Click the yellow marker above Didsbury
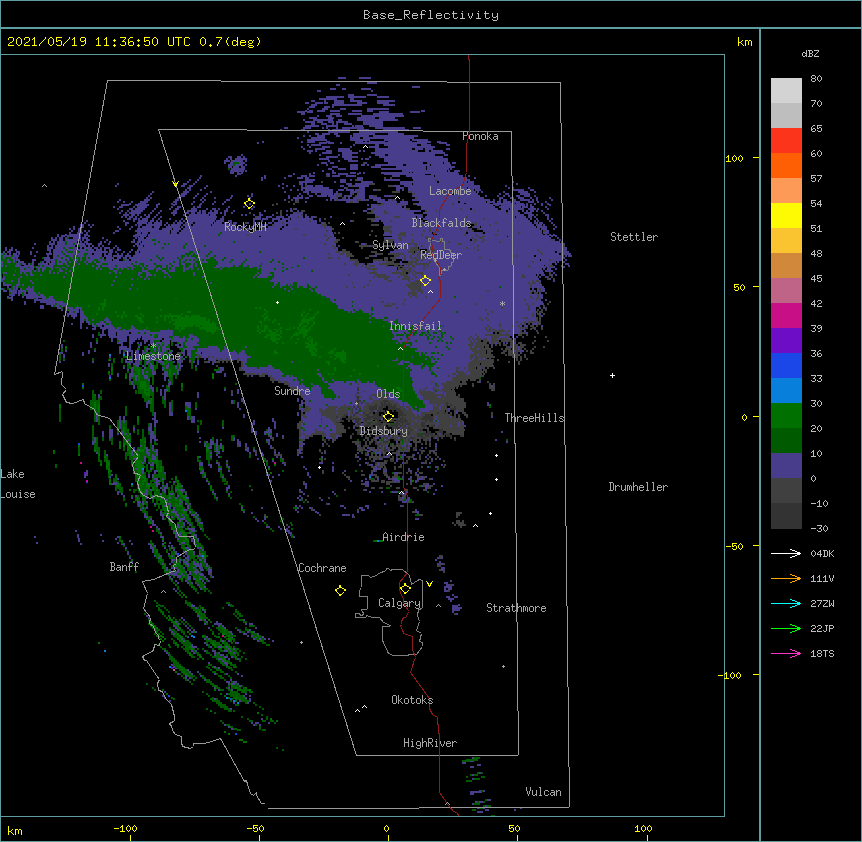Screen dimensions: 862x842 click(x=388, y=416)
